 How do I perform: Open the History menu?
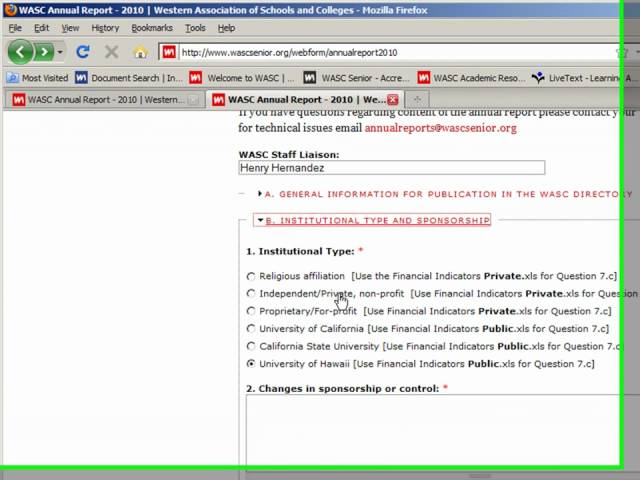coord(105,28)
